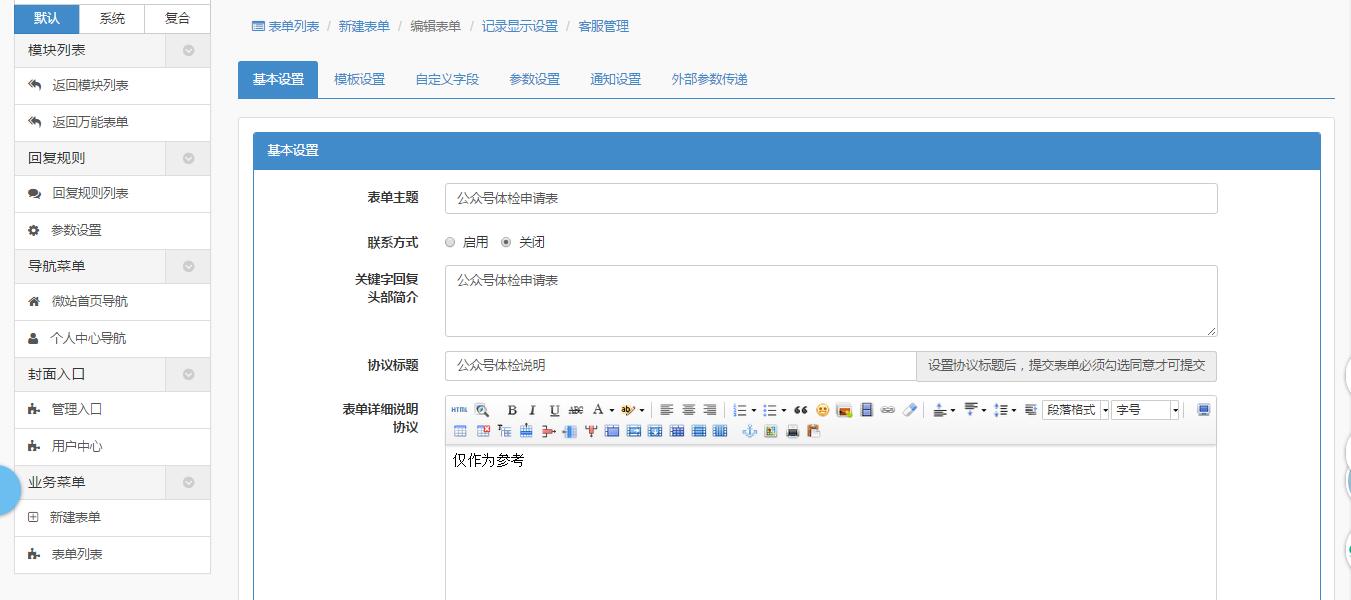Select the 启用 radio for 联系方式
Image resolution: width=1351 pixels, height=600 pixels.
pos(450,241)
